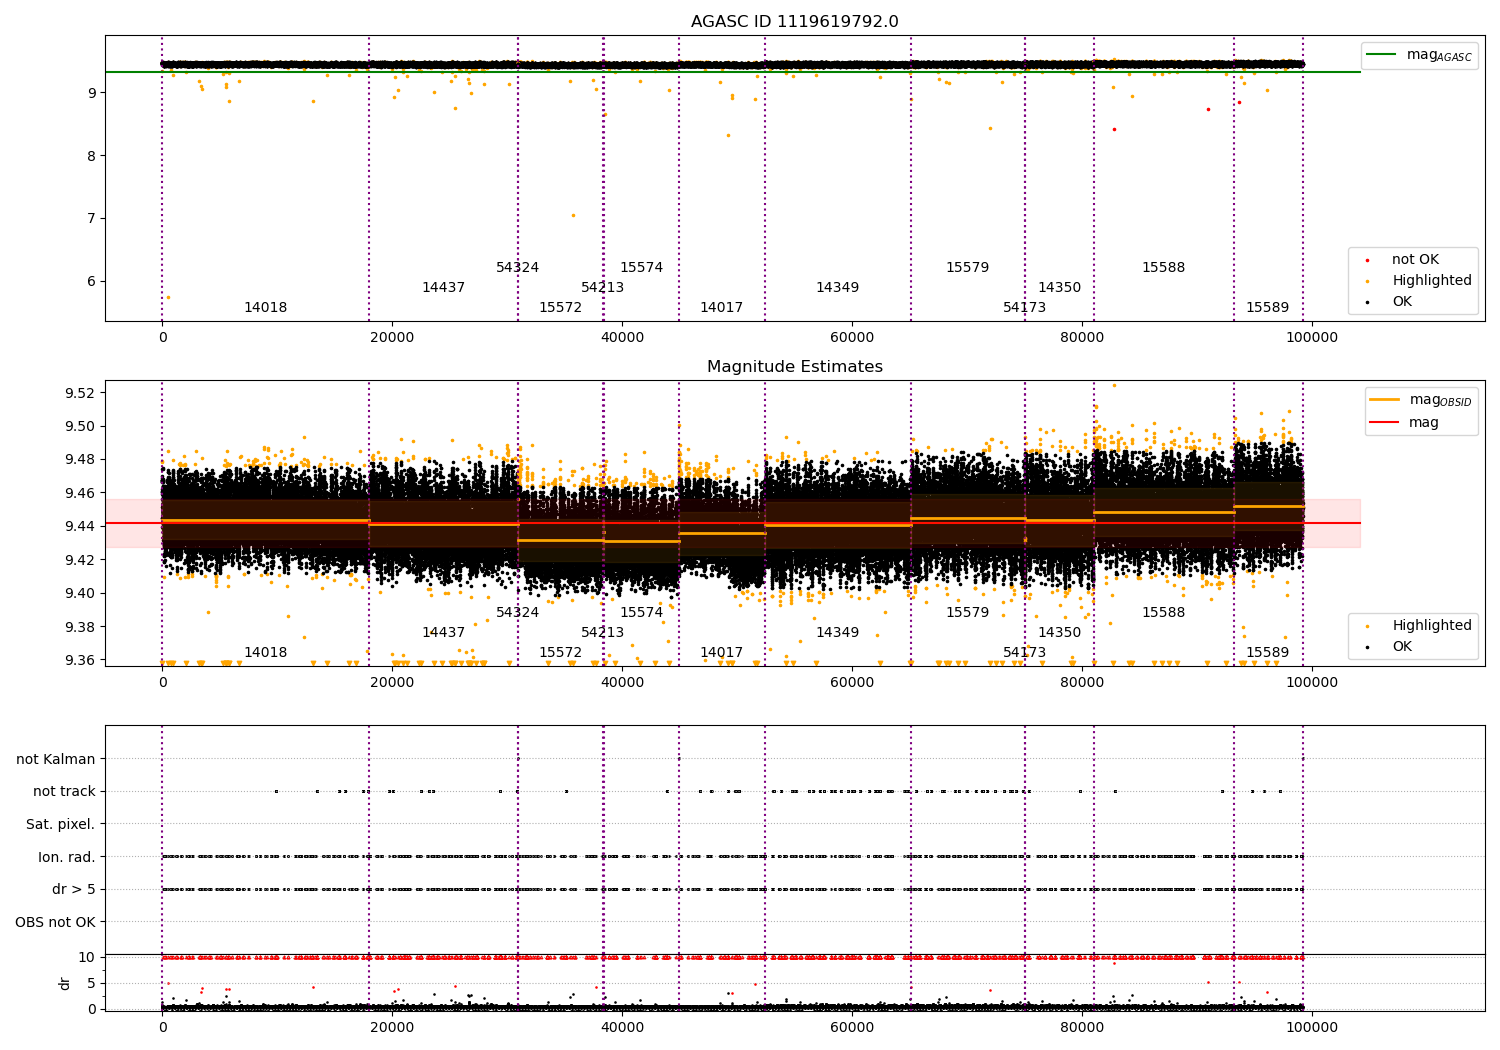Click OBSID label 15574 in top plot
The image size is (1500, 1050).
point(641,268)
